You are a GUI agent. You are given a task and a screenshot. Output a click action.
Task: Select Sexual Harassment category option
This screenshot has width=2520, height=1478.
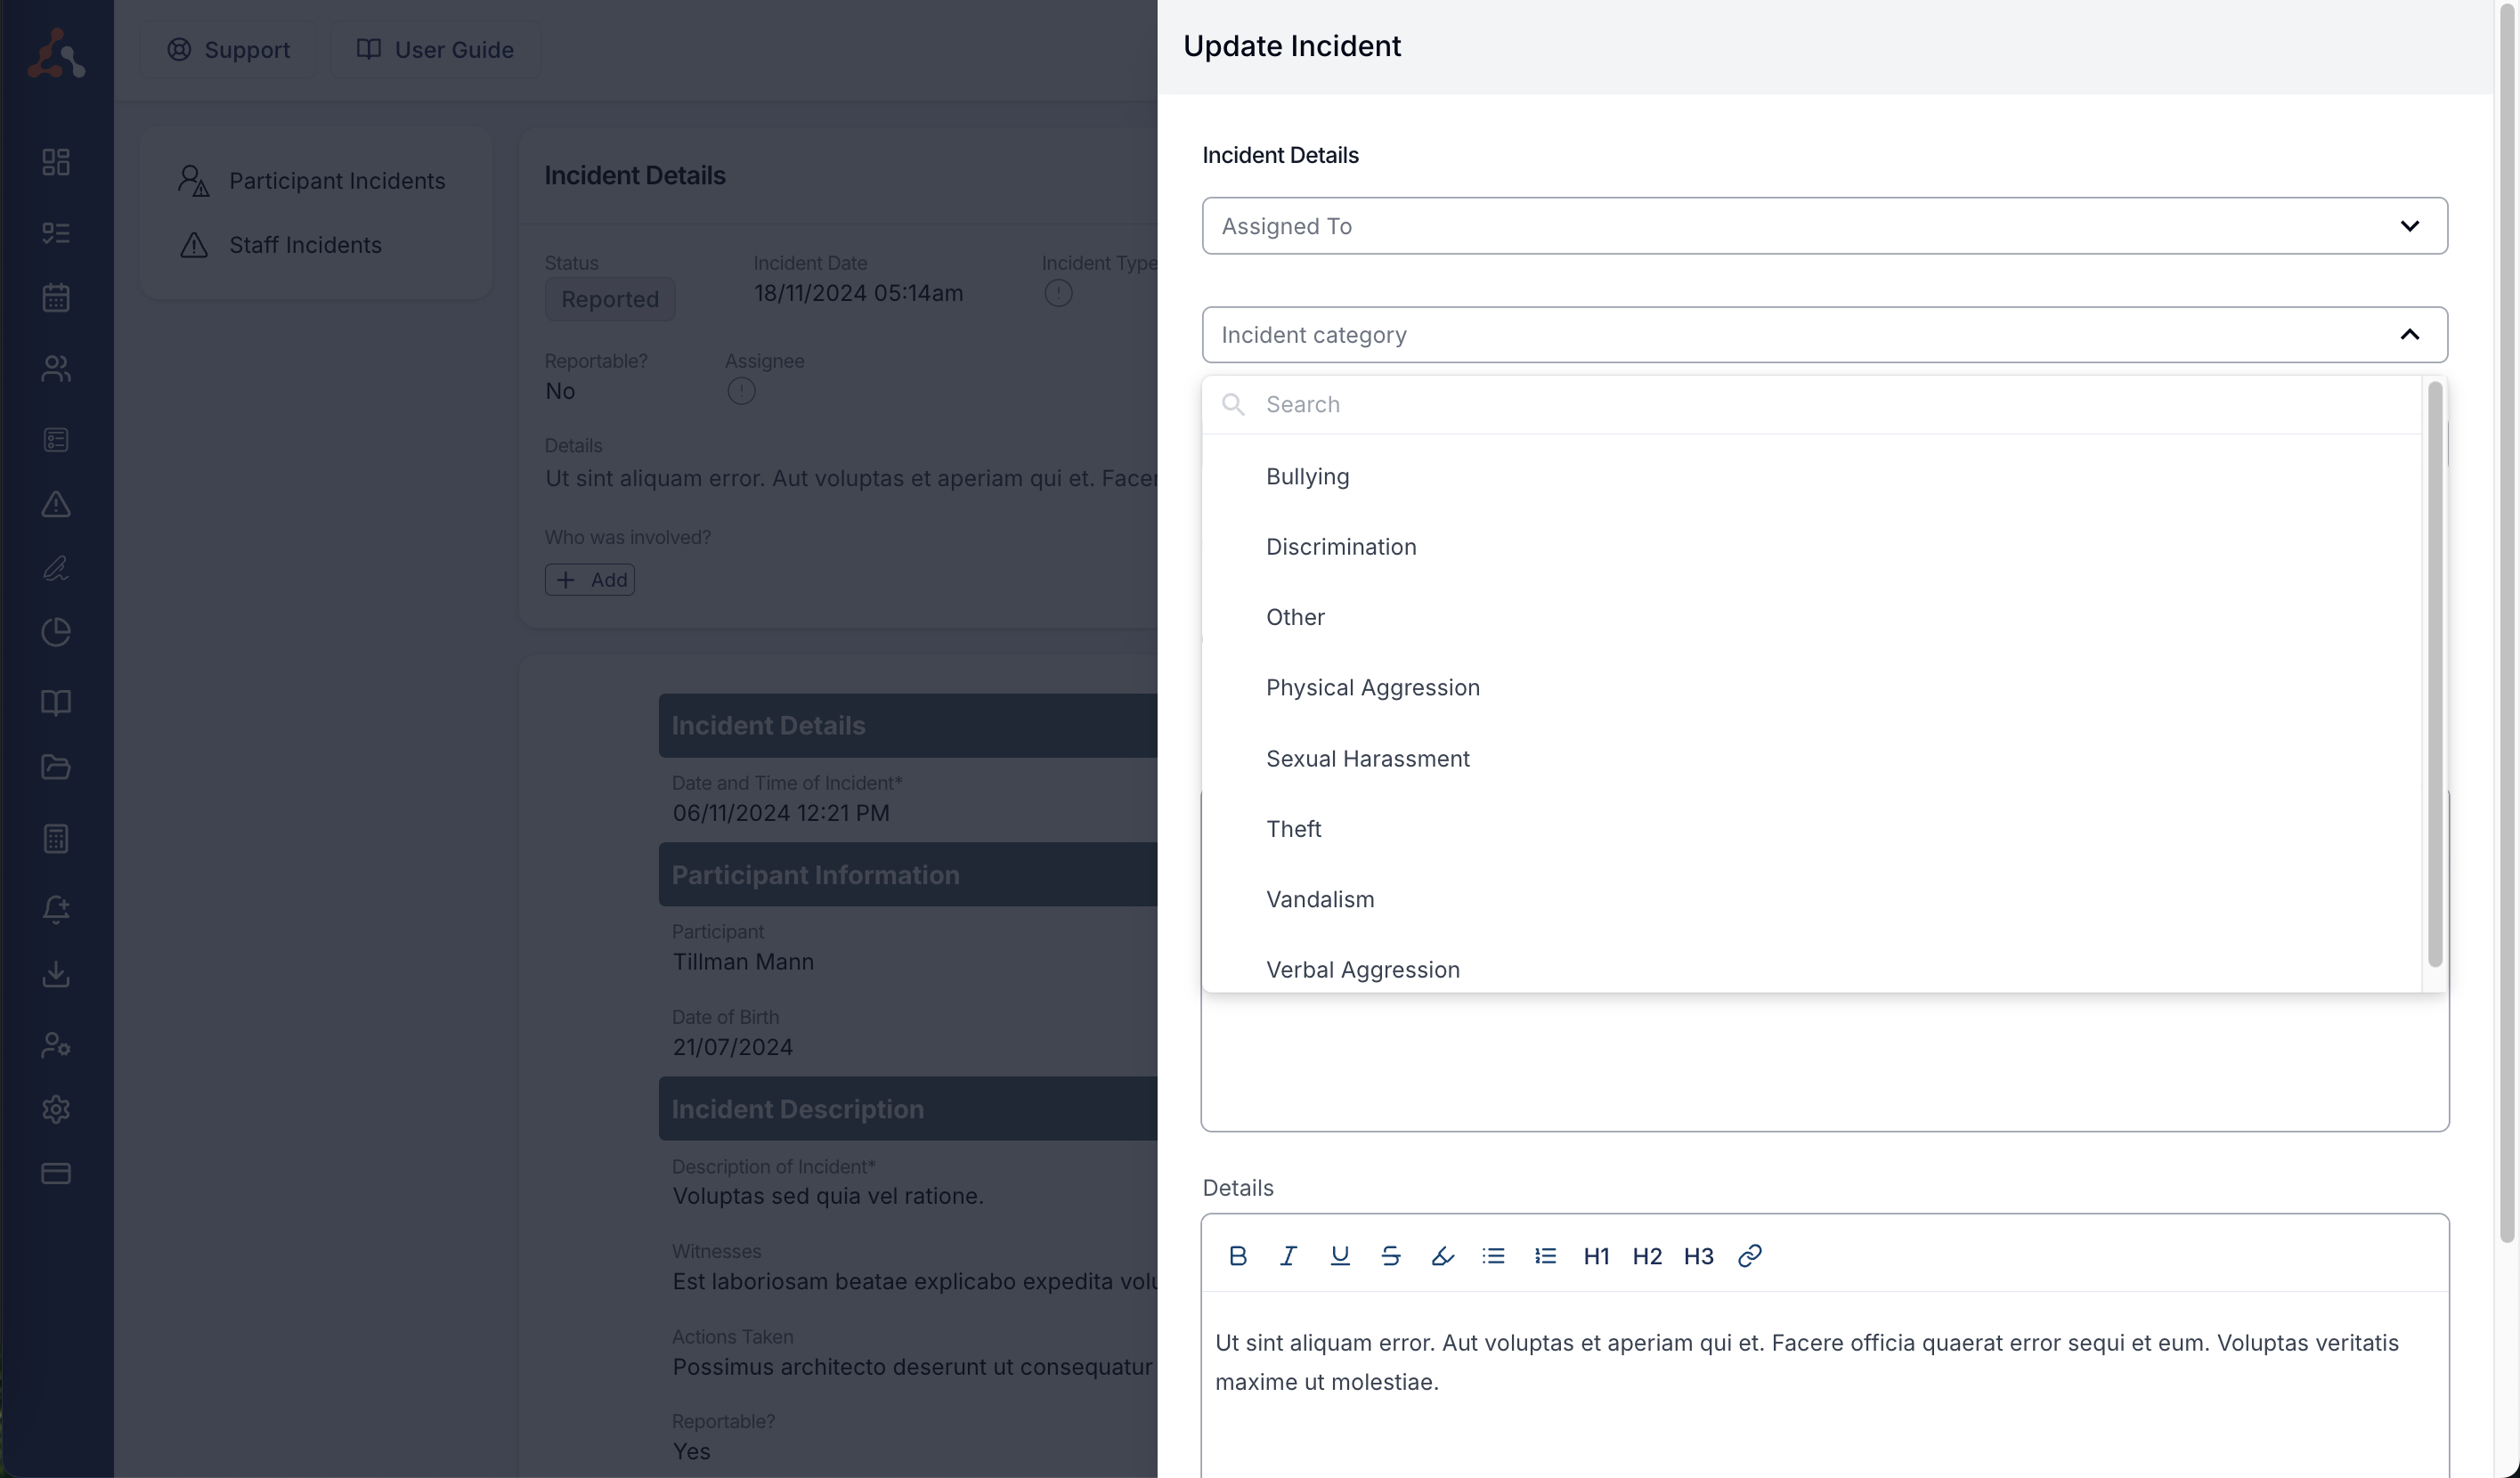pyautogui.click(x=1811, y=759)
